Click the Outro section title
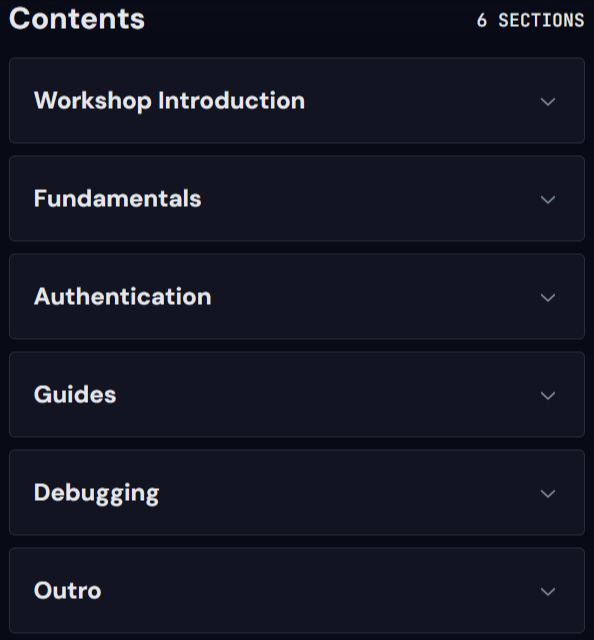Viewport: 594px width, 640px height. point(67,591)
